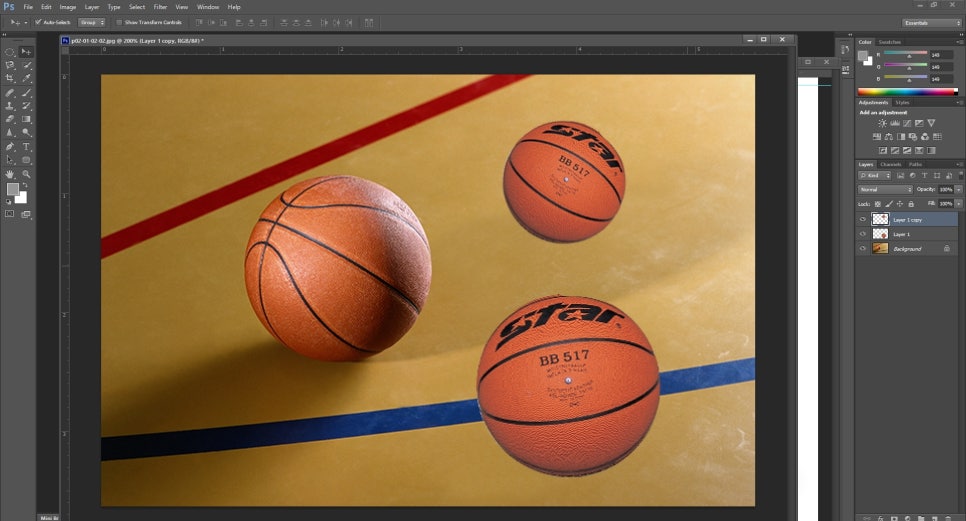
Task: Reset default foreground and background colors
Action: tap(9, 201)
